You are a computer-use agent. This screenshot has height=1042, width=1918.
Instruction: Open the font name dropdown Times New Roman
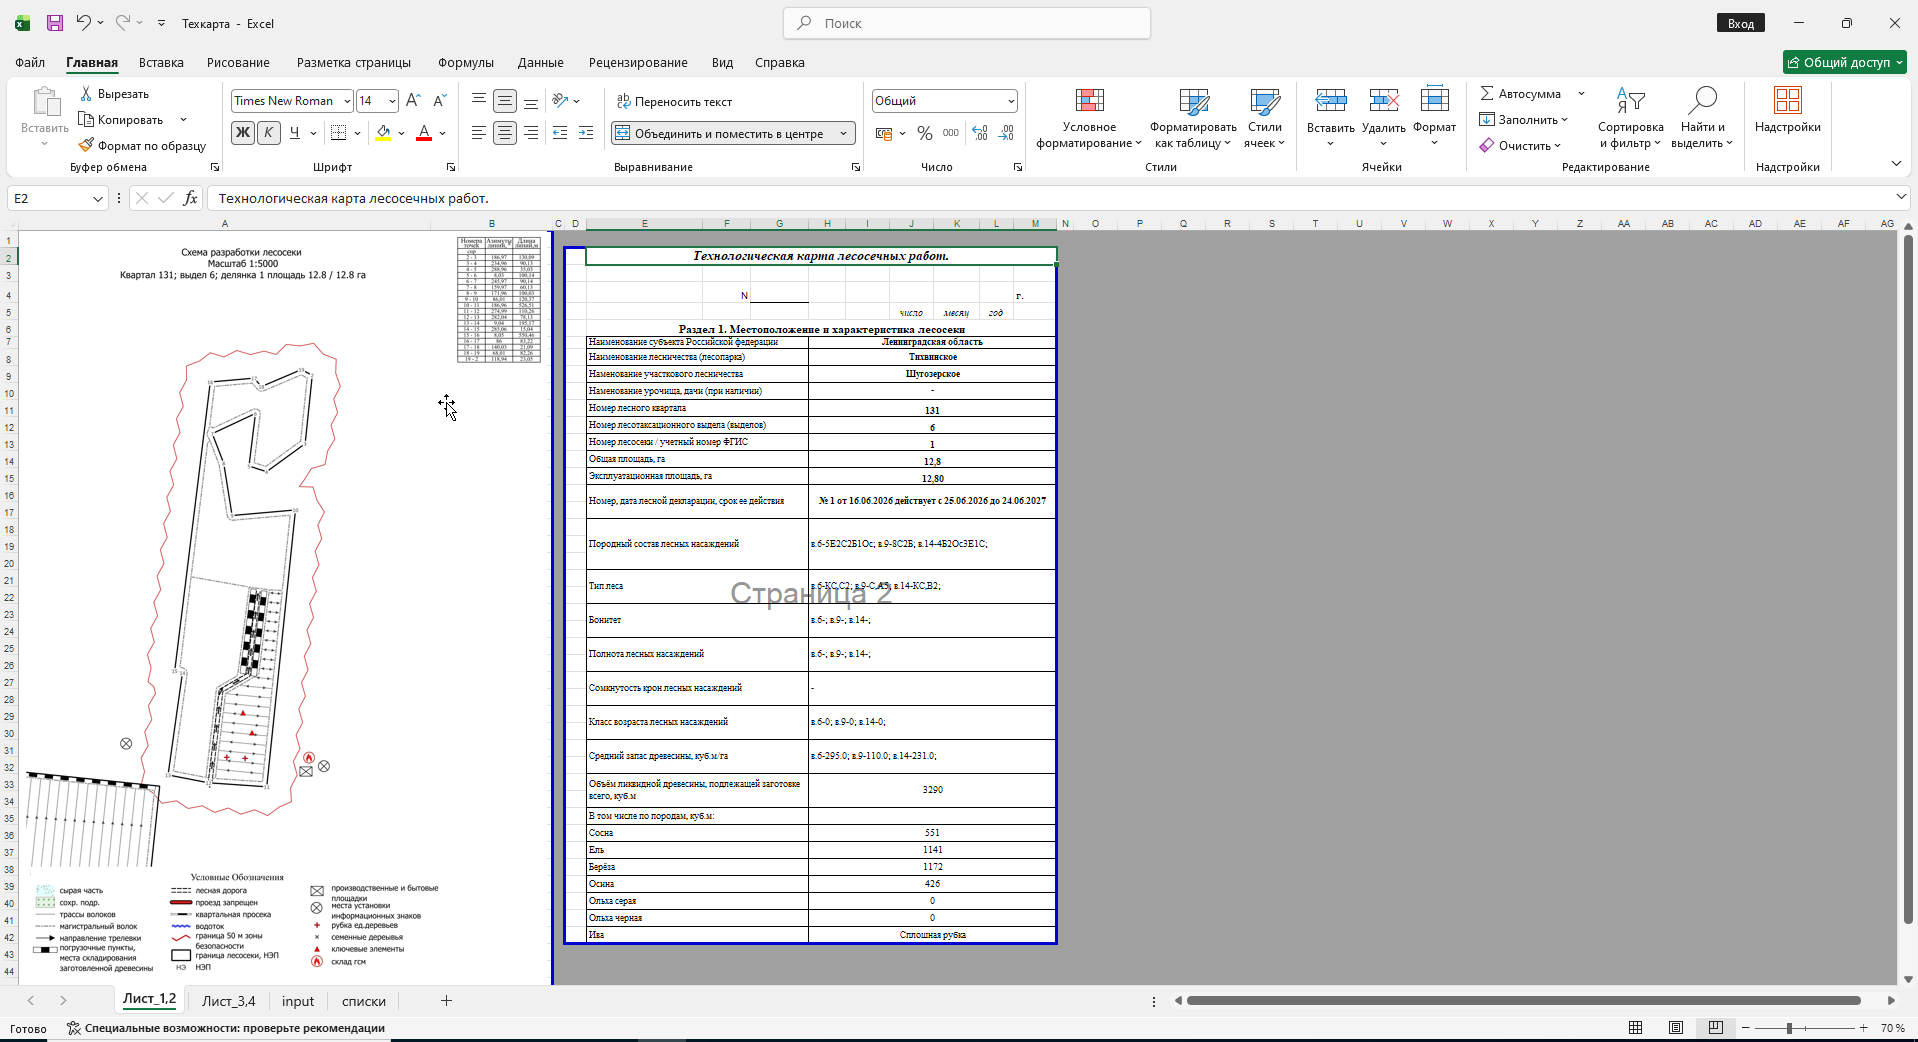[x=292, y=101]
